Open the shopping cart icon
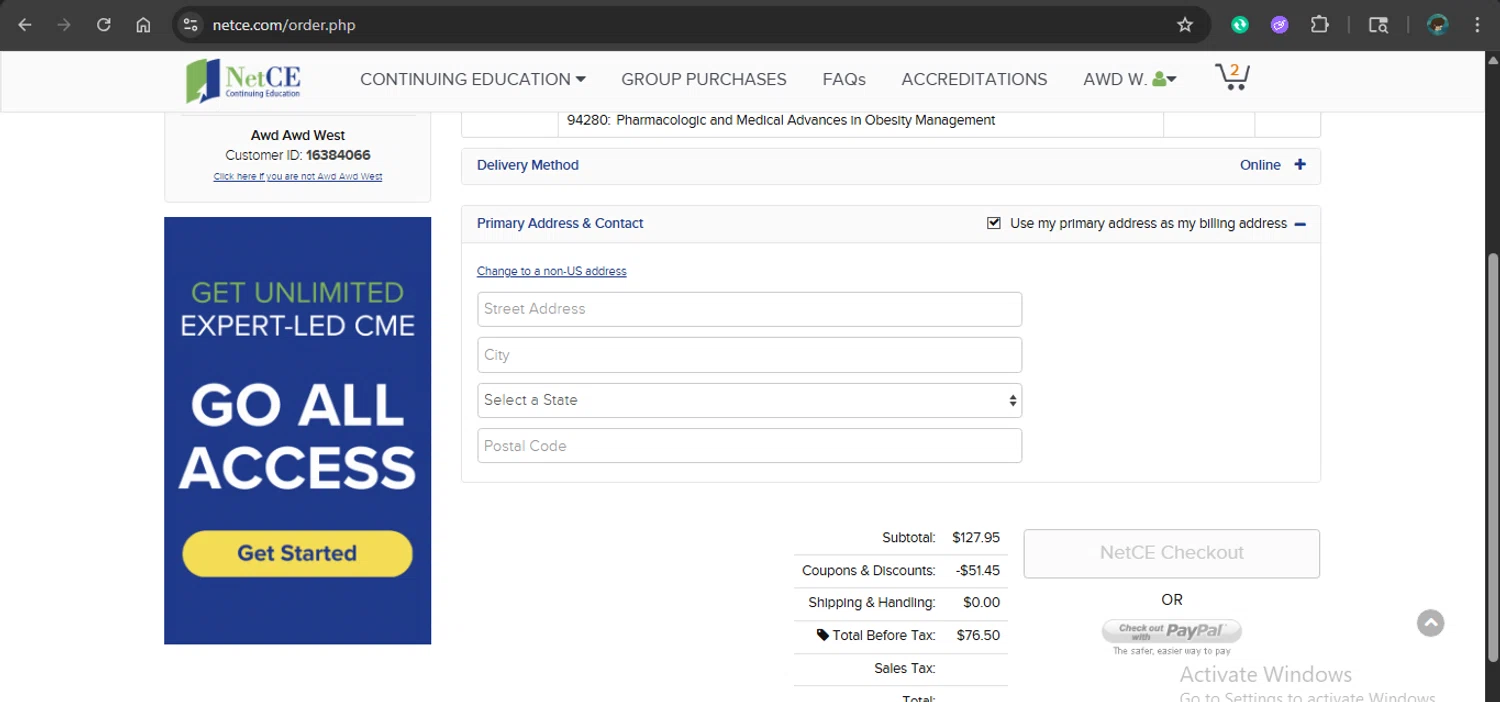 tap(1232, 77)
